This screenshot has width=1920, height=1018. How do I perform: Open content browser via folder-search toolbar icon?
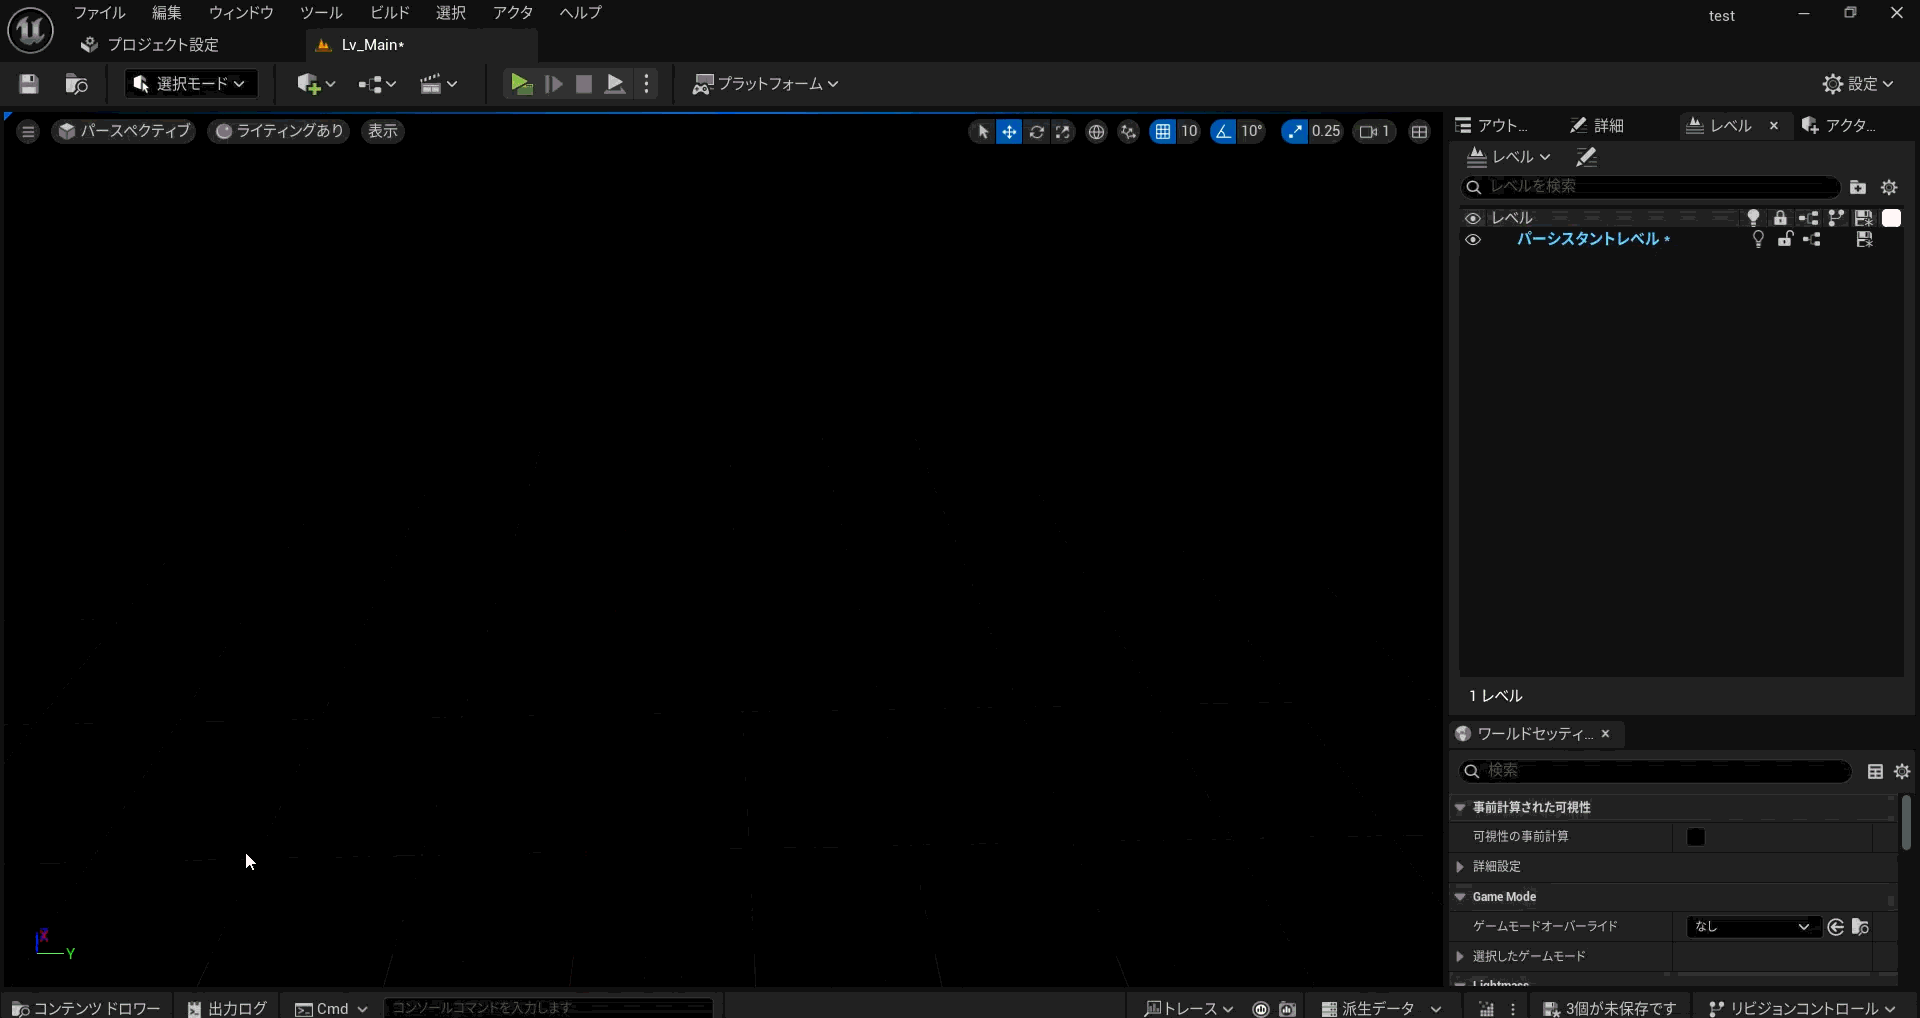pos(77,84)
